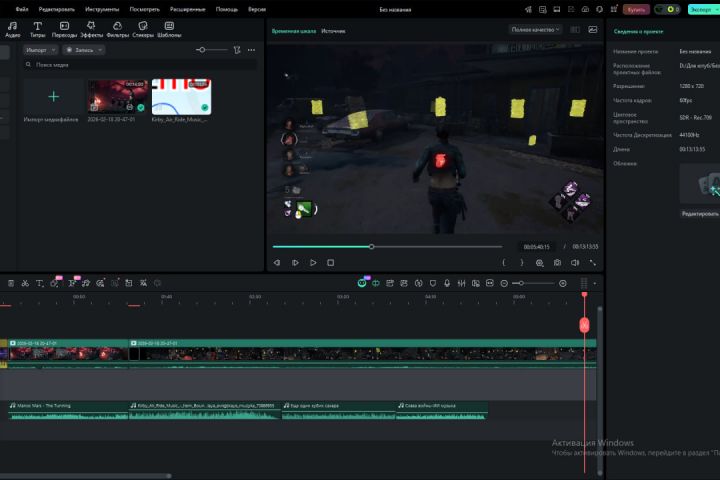Zoom out timeline with minus button
The image size is (720, 480).
point(504,283)
